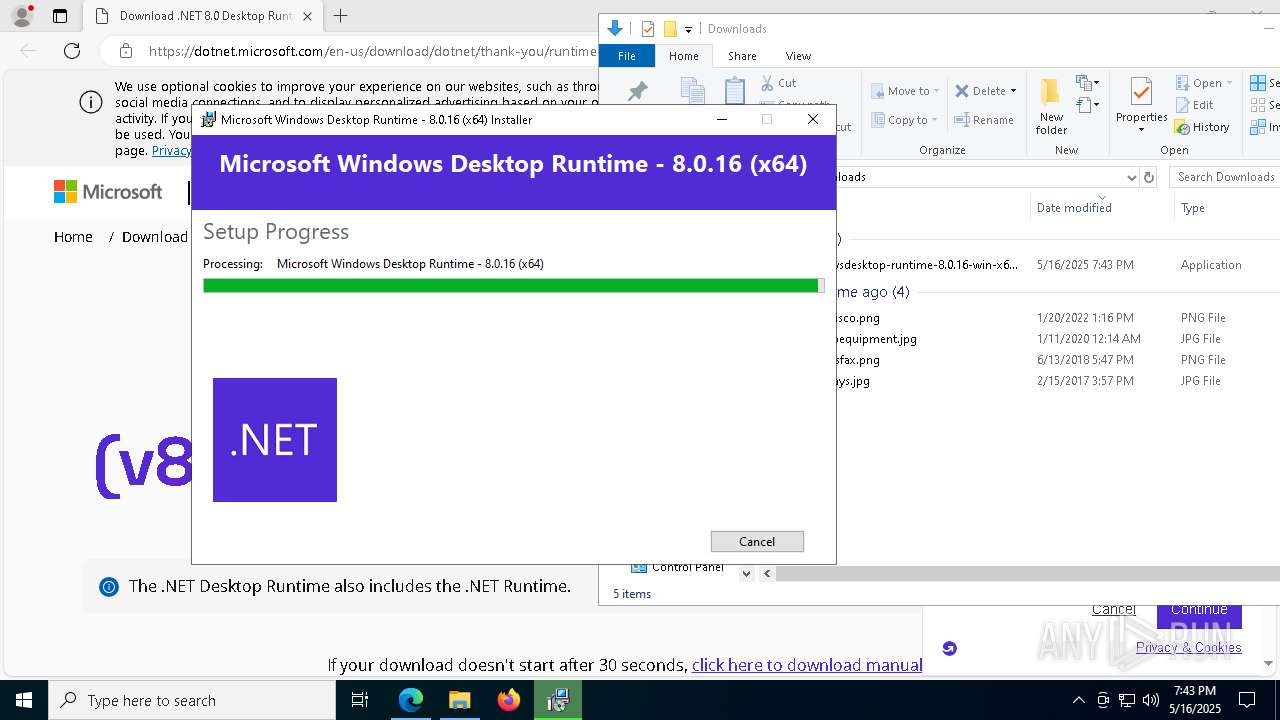
Task: Click Pin to Quick access icon
Action: pyautogui.click(x=637, y=92)
